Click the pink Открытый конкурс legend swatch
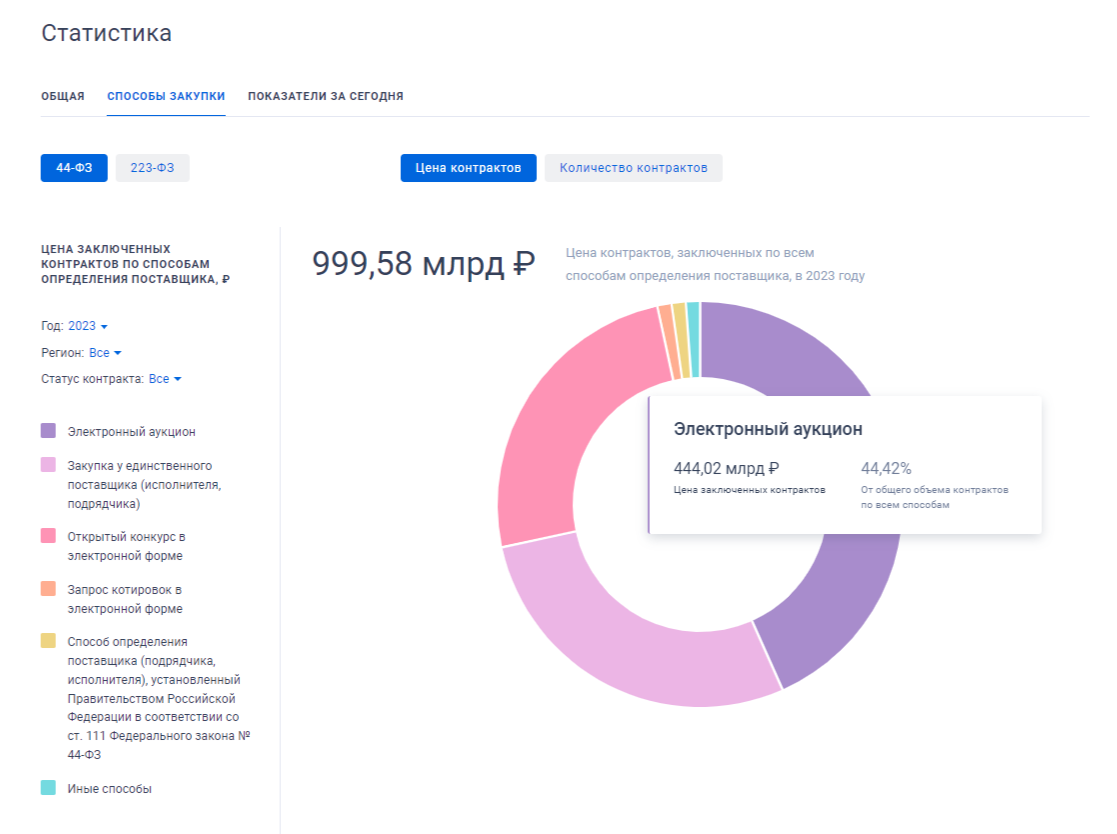Screen dimensions: 1117x834 click(48, 536)
